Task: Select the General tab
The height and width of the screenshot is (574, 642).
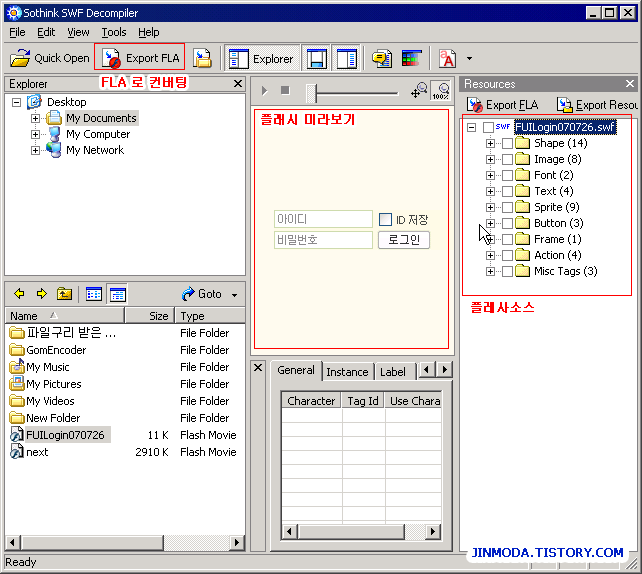Action: (x=296, y=370)
